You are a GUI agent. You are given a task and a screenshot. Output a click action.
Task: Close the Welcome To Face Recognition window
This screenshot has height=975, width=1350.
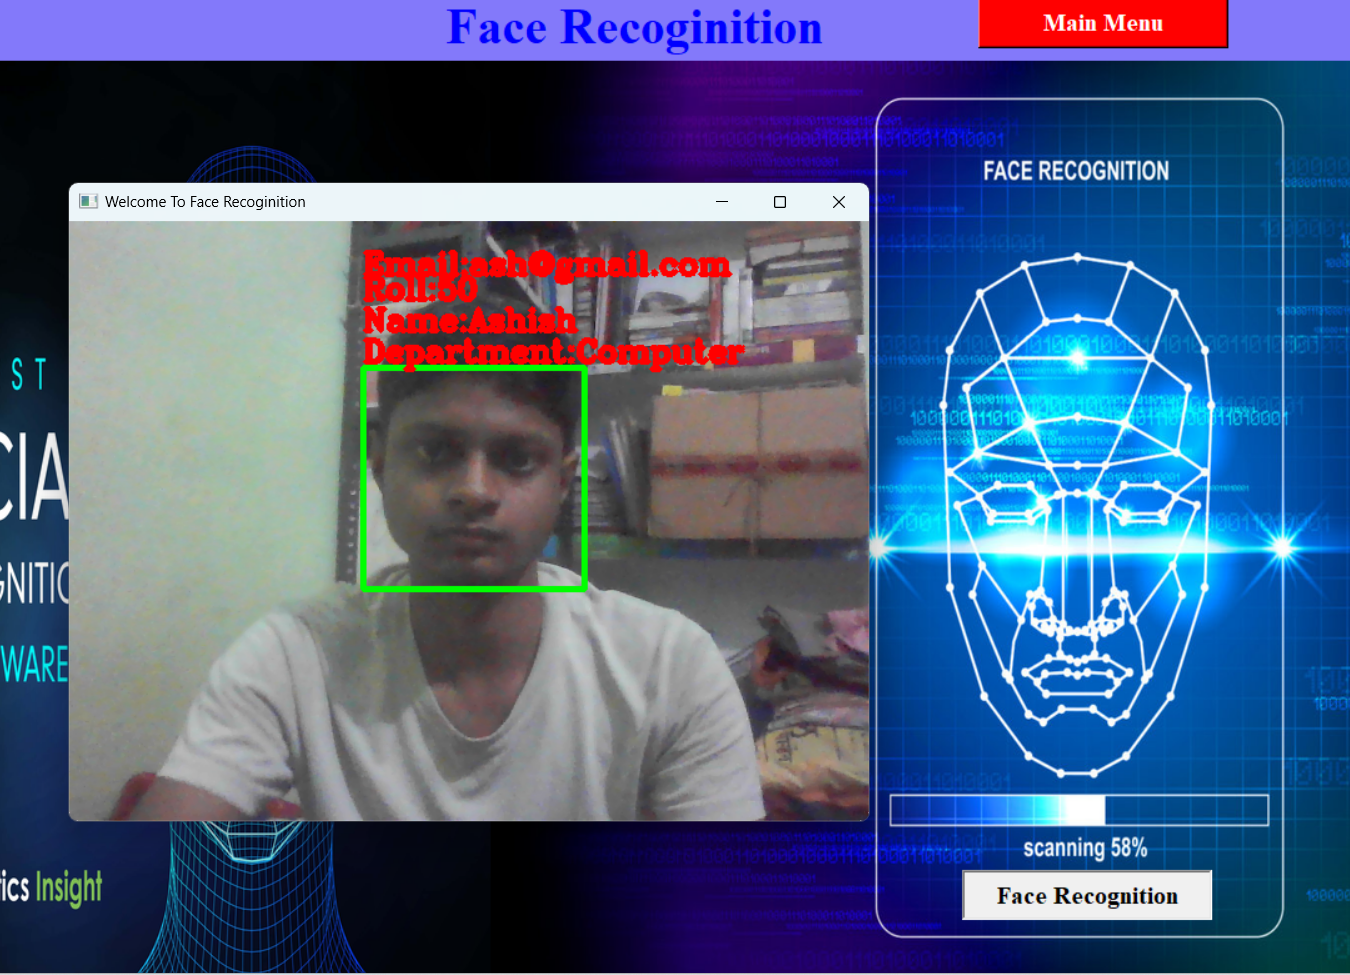point(839,202)
